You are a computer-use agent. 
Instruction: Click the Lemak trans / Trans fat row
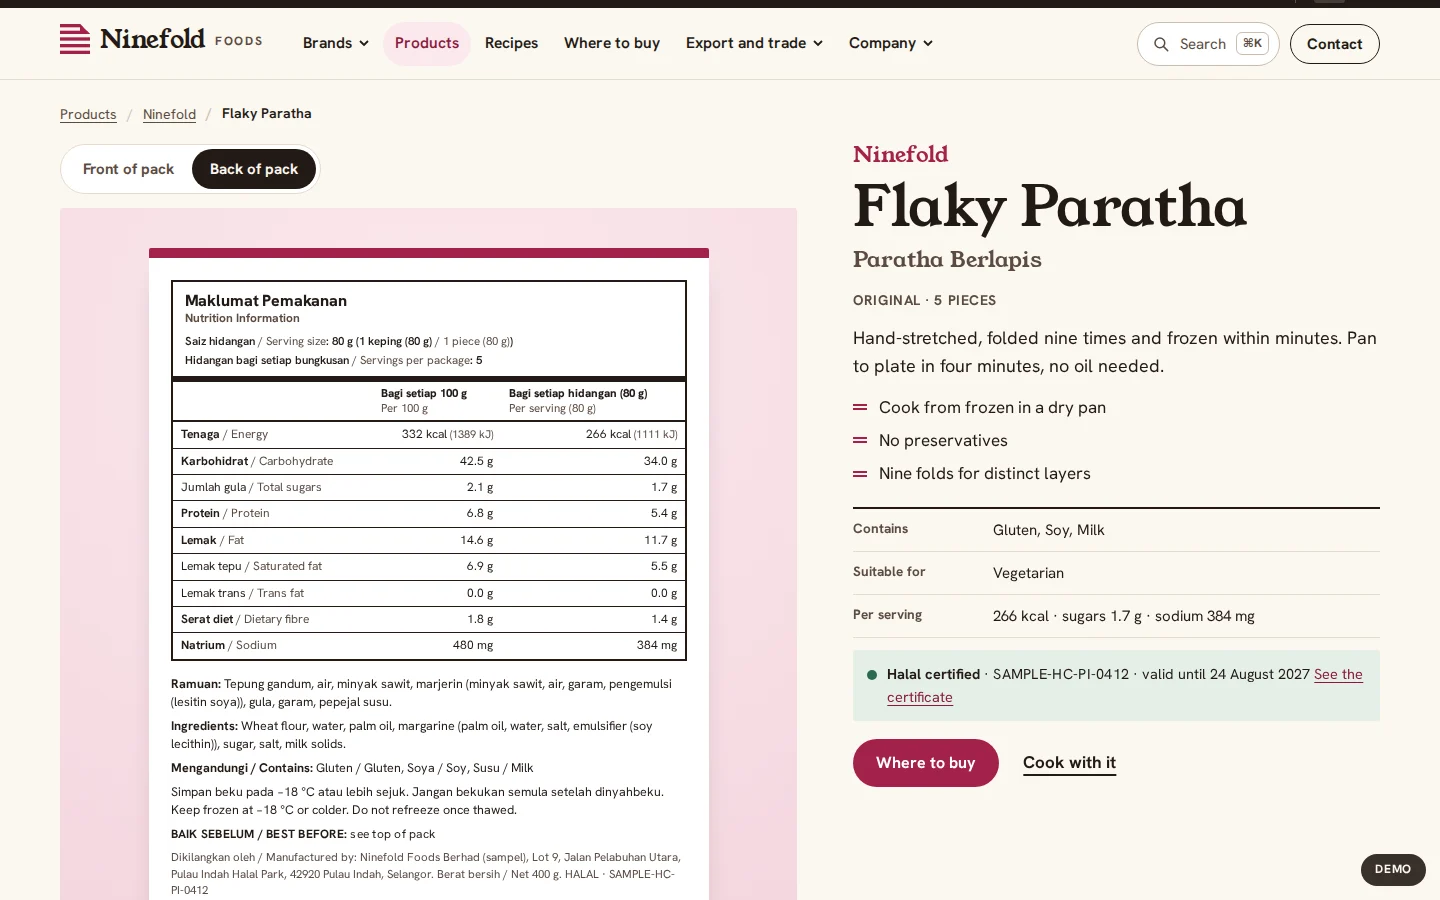click(x=429, y=593)
